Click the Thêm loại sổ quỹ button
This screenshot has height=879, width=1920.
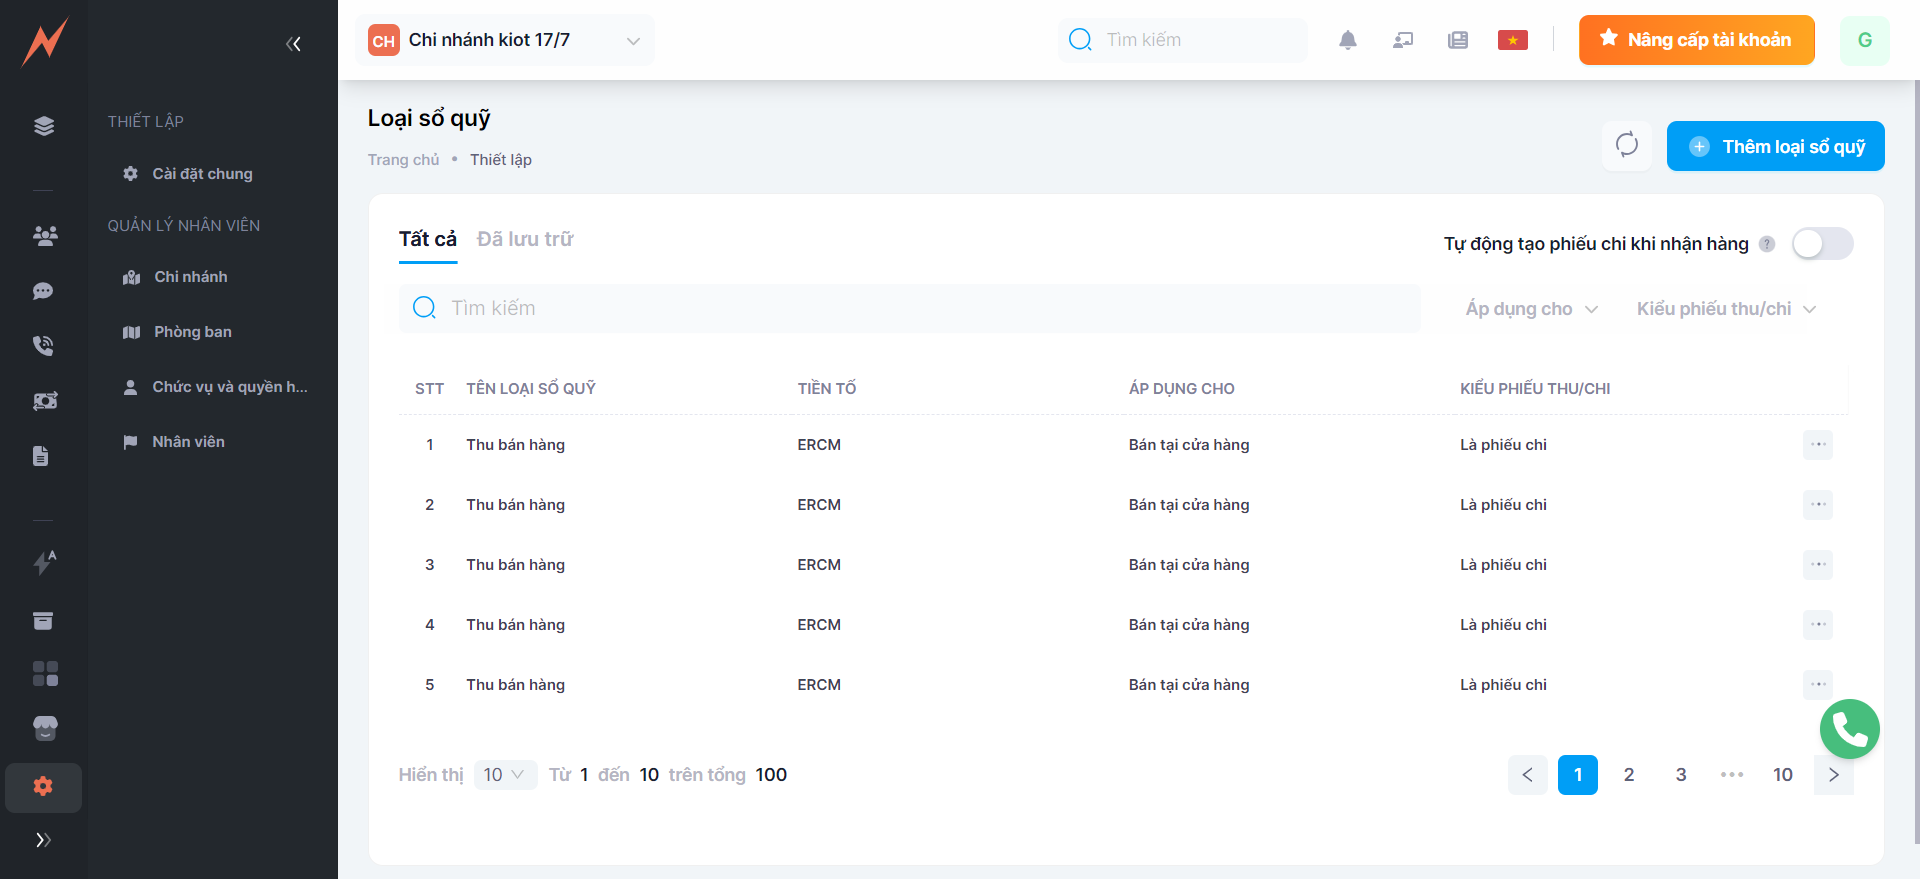coord(1775,146)
